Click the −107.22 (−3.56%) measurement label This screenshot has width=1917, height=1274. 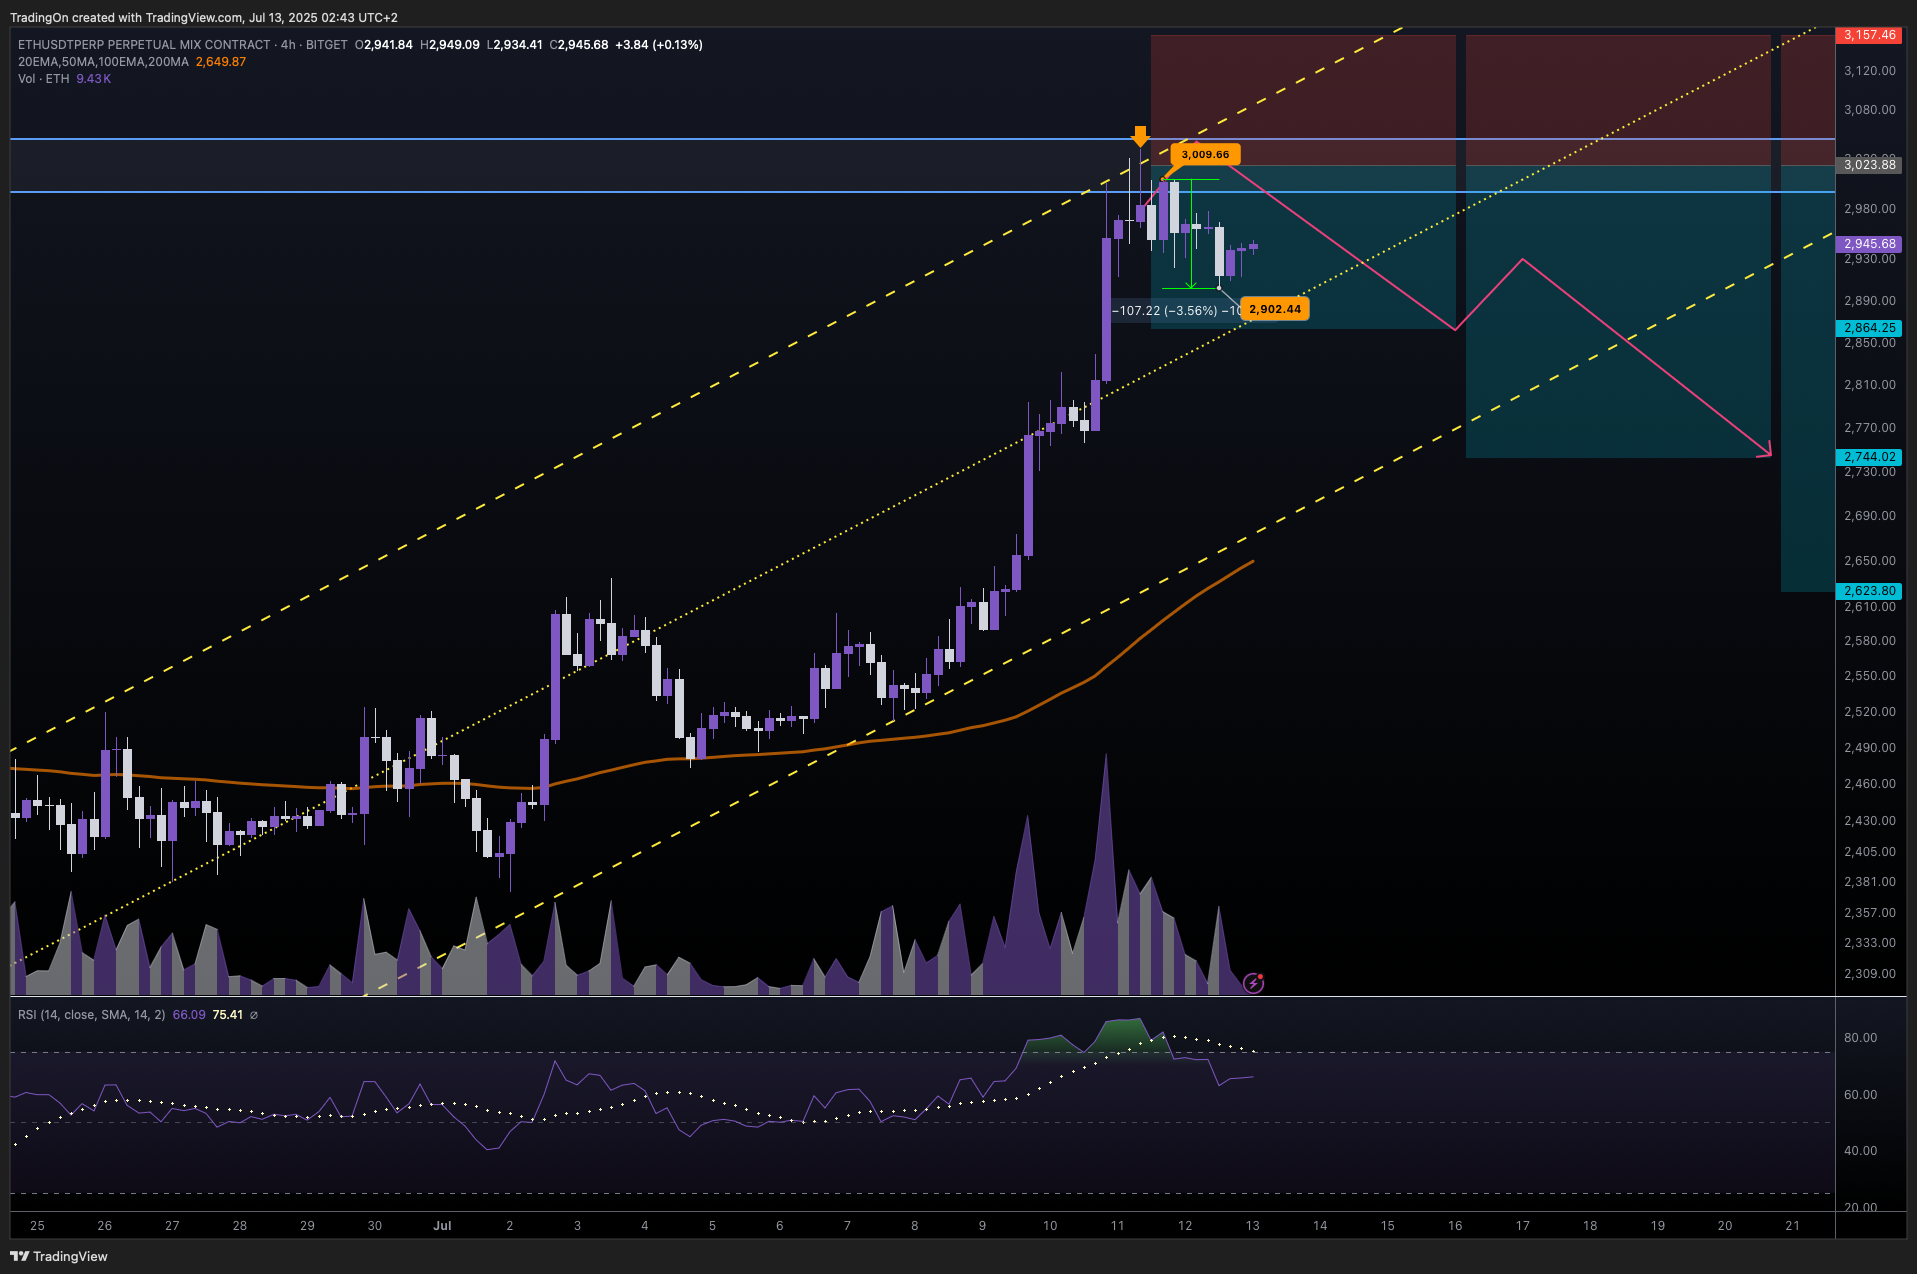[x=1176, y=310]
